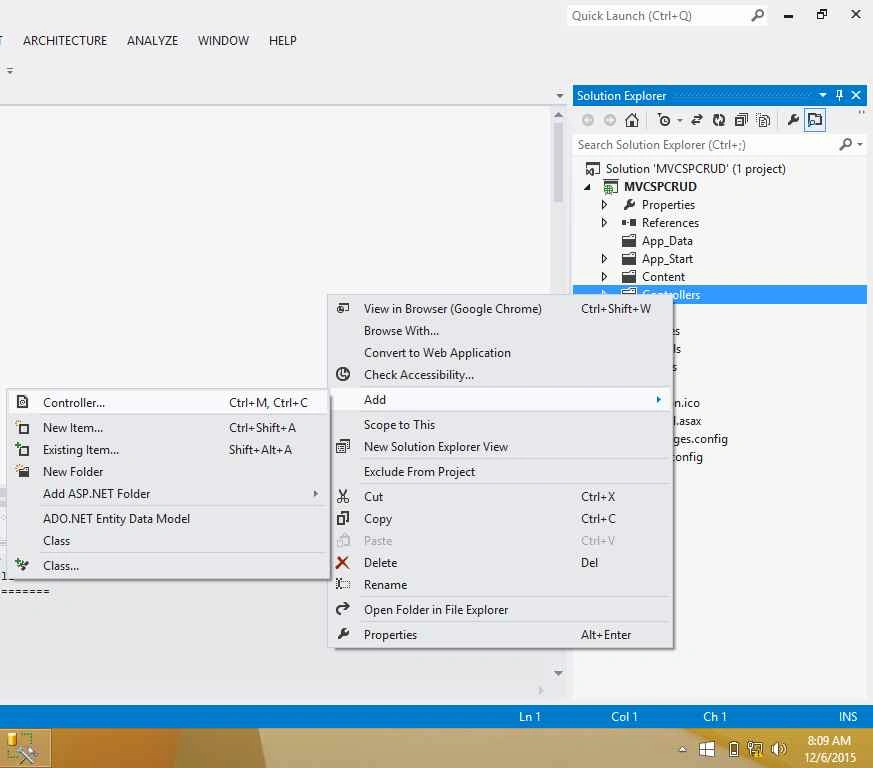Click the wrench Properties icon in Solution Explorer toolbar
The width and height of the screenshot is (873, 768).
[793, 120]
